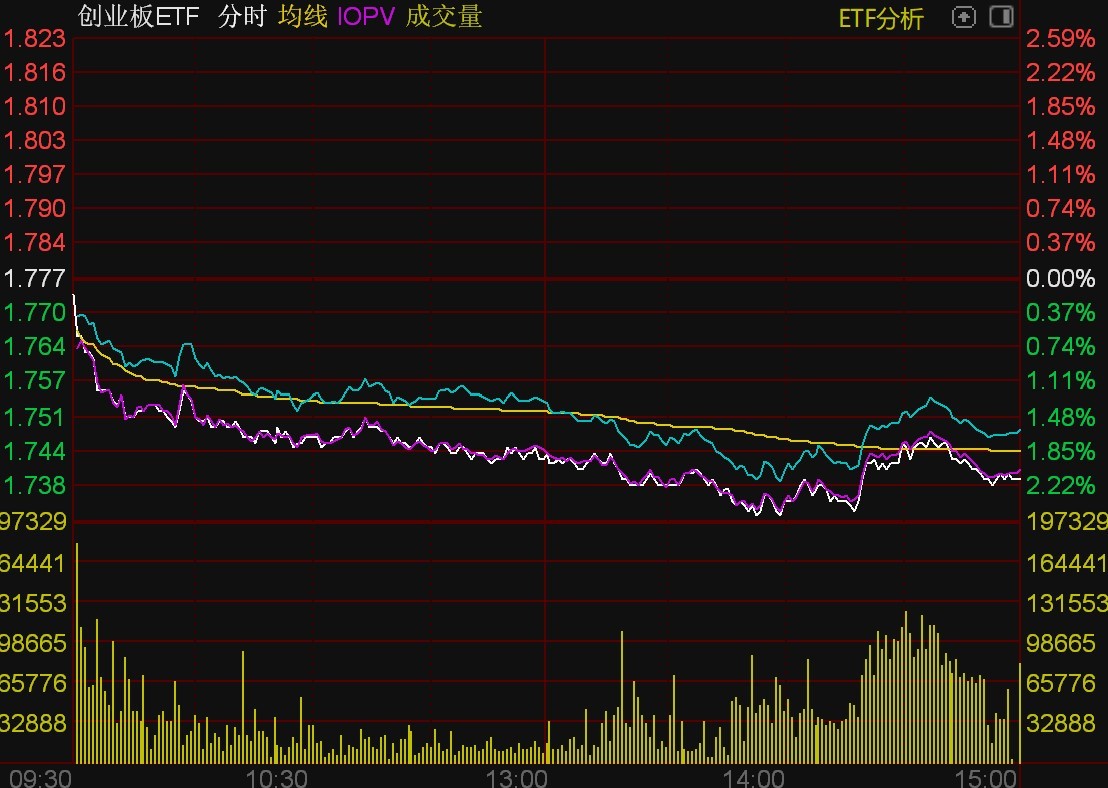Click the red 1.48% percent axis label
This screenshot has height=788, width=1108.
click(1060, 140)
